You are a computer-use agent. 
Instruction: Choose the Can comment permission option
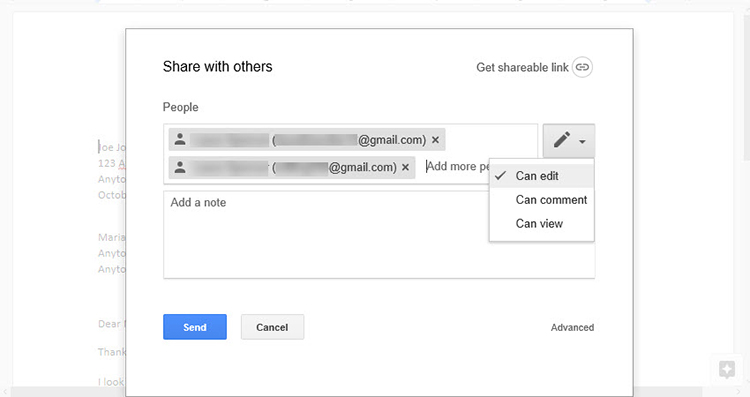pyautogui.click(x=541, y=200)
